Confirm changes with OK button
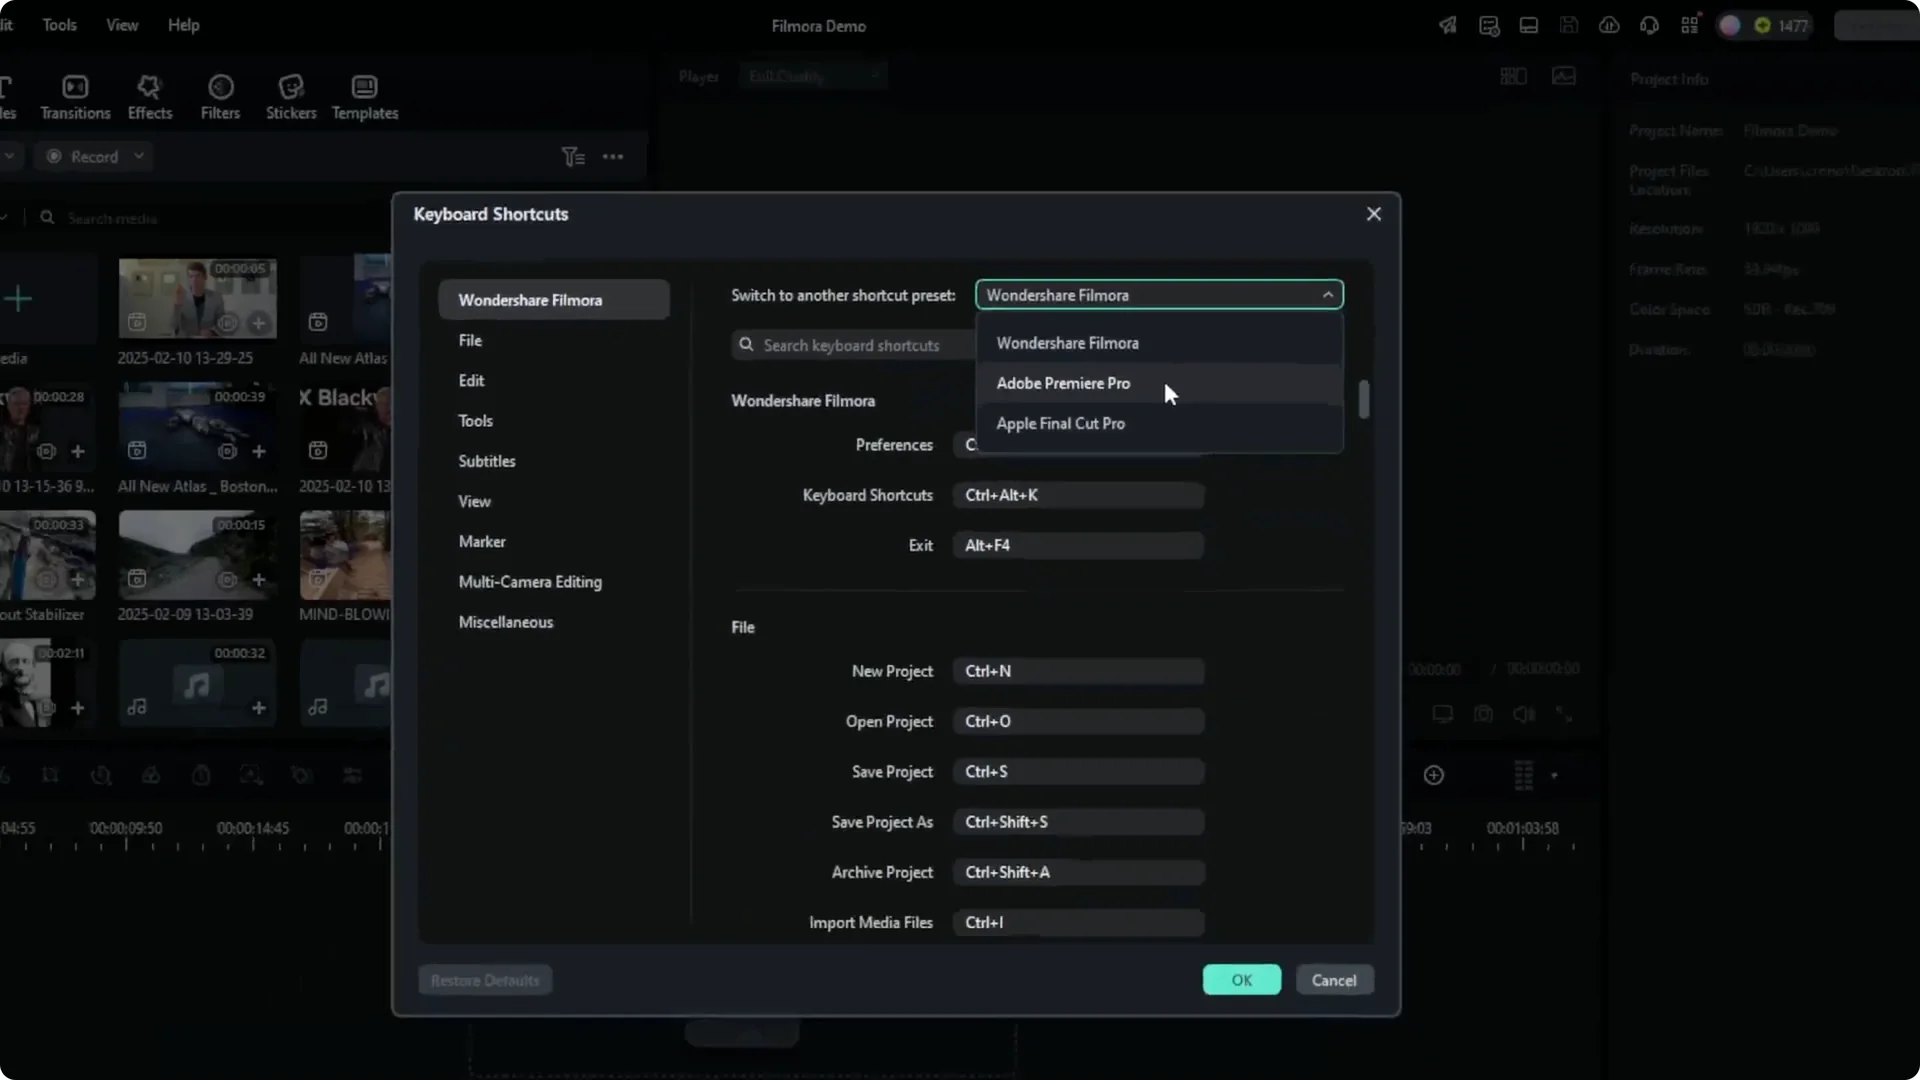This screenshot has height=1080, width=1920. pos(1241,980)
